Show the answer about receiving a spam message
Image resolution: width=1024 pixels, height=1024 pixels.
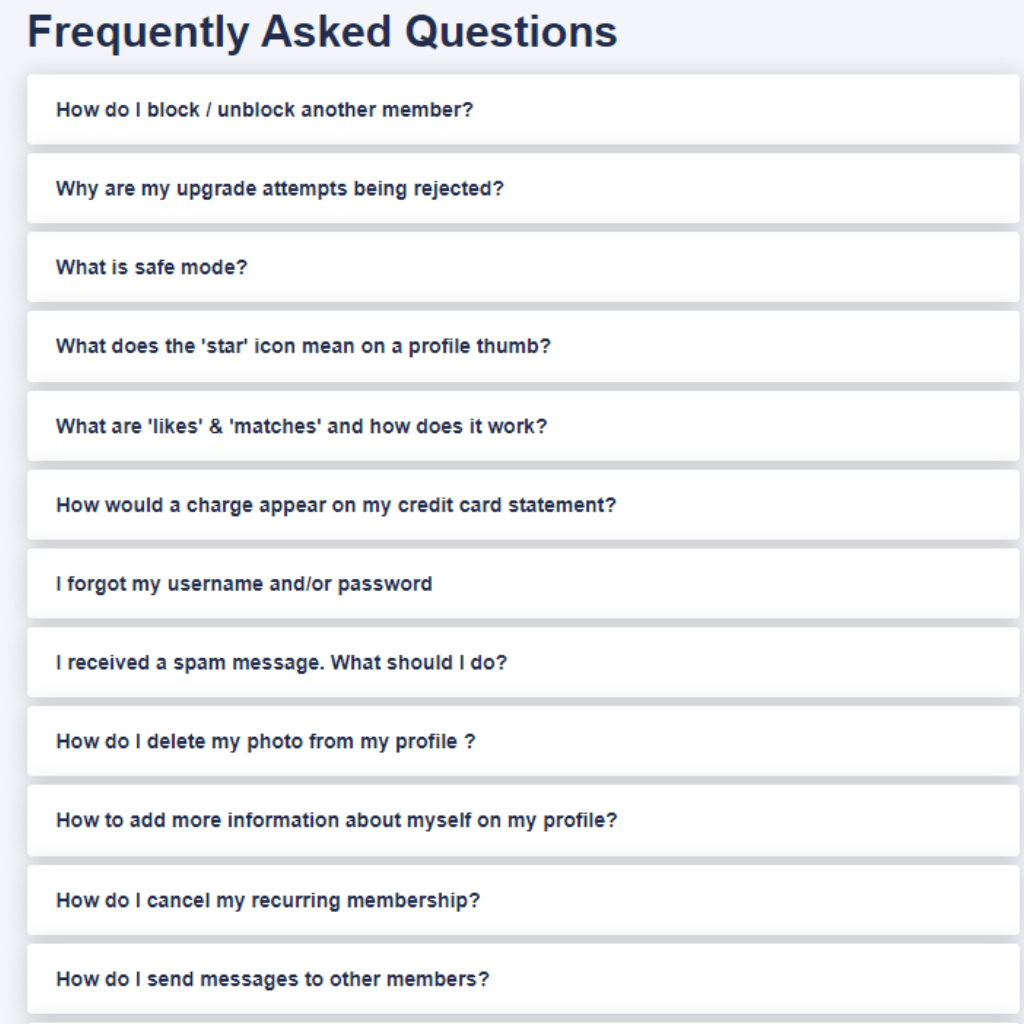[281, 663]
